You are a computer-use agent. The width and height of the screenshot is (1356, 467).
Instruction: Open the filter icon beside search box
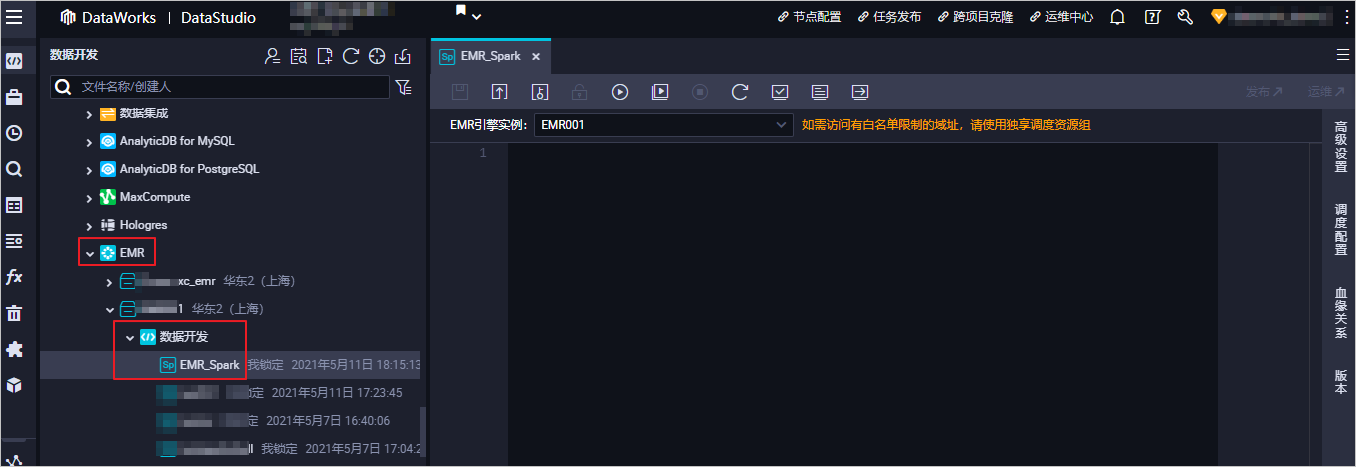403,87
